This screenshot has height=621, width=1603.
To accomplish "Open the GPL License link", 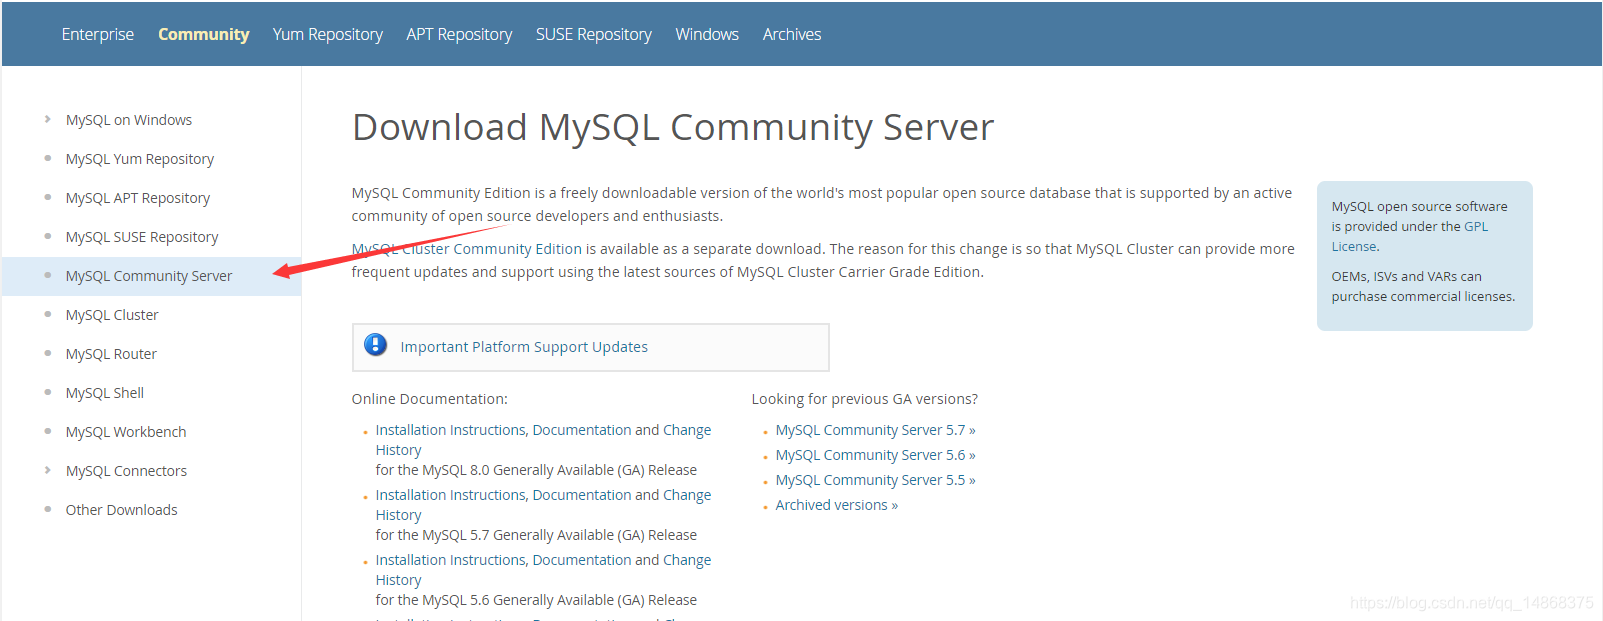I will pyautogui.click(x=1410, y=236).
